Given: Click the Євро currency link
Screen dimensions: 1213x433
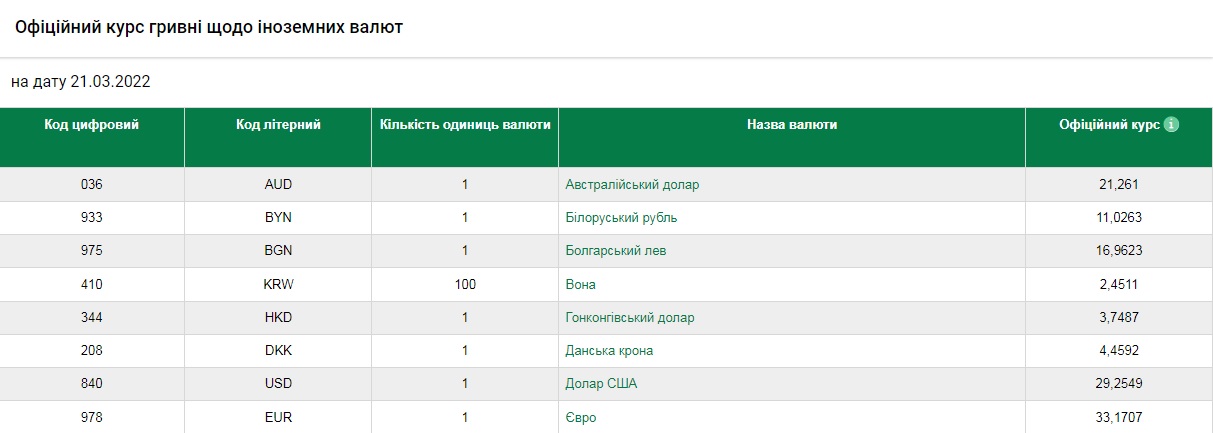Looking at the screenshot, I should [x=580, y=417].
